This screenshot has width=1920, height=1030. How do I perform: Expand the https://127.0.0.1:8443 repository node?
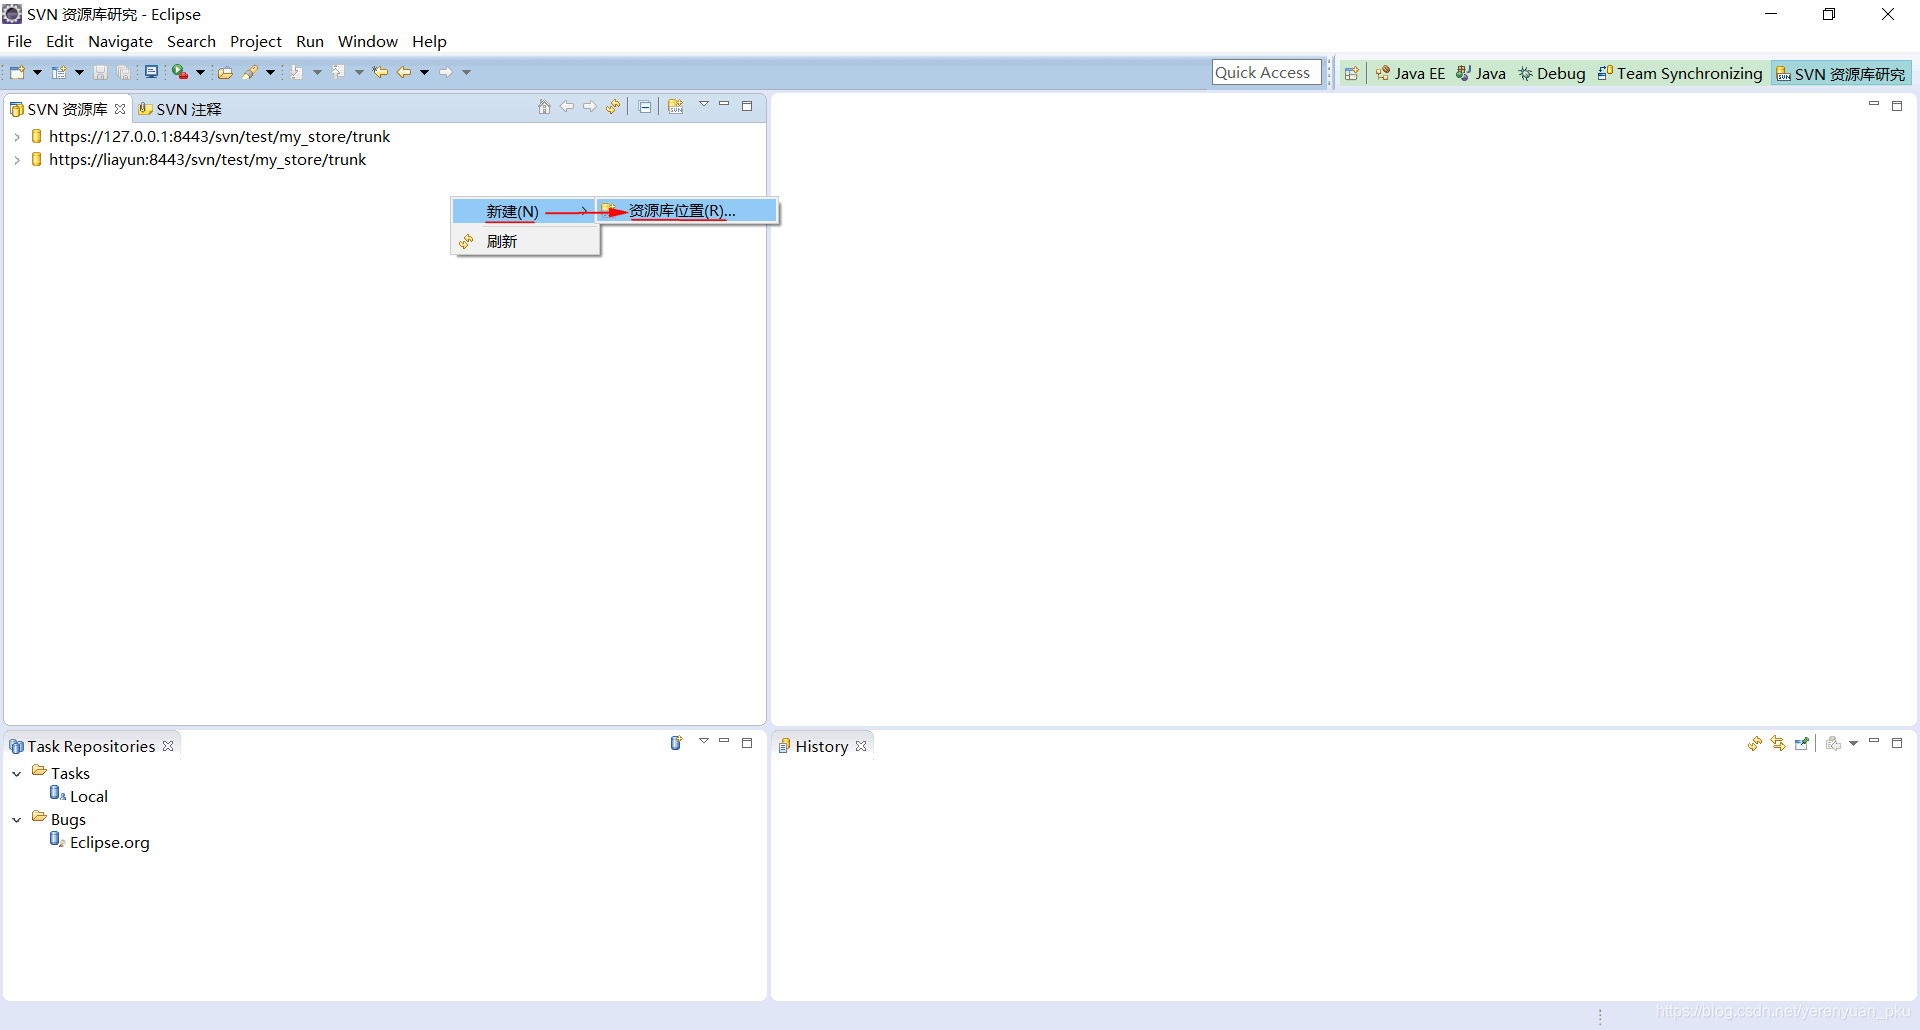coord(17,137)
